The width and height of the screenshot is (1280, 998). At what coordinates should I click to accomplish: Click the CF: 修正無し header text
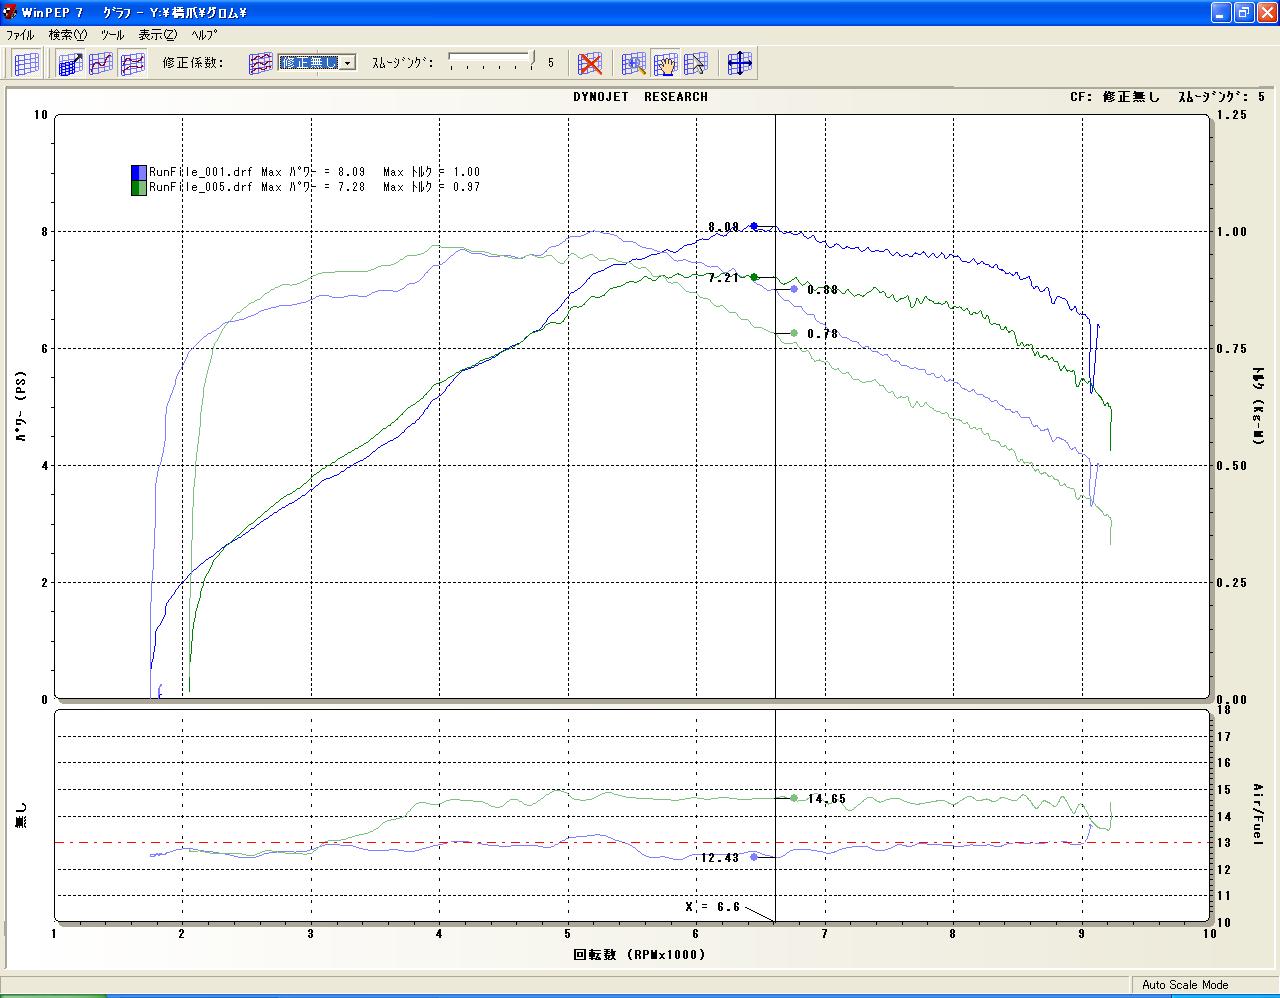click(x=1114, y=97)
